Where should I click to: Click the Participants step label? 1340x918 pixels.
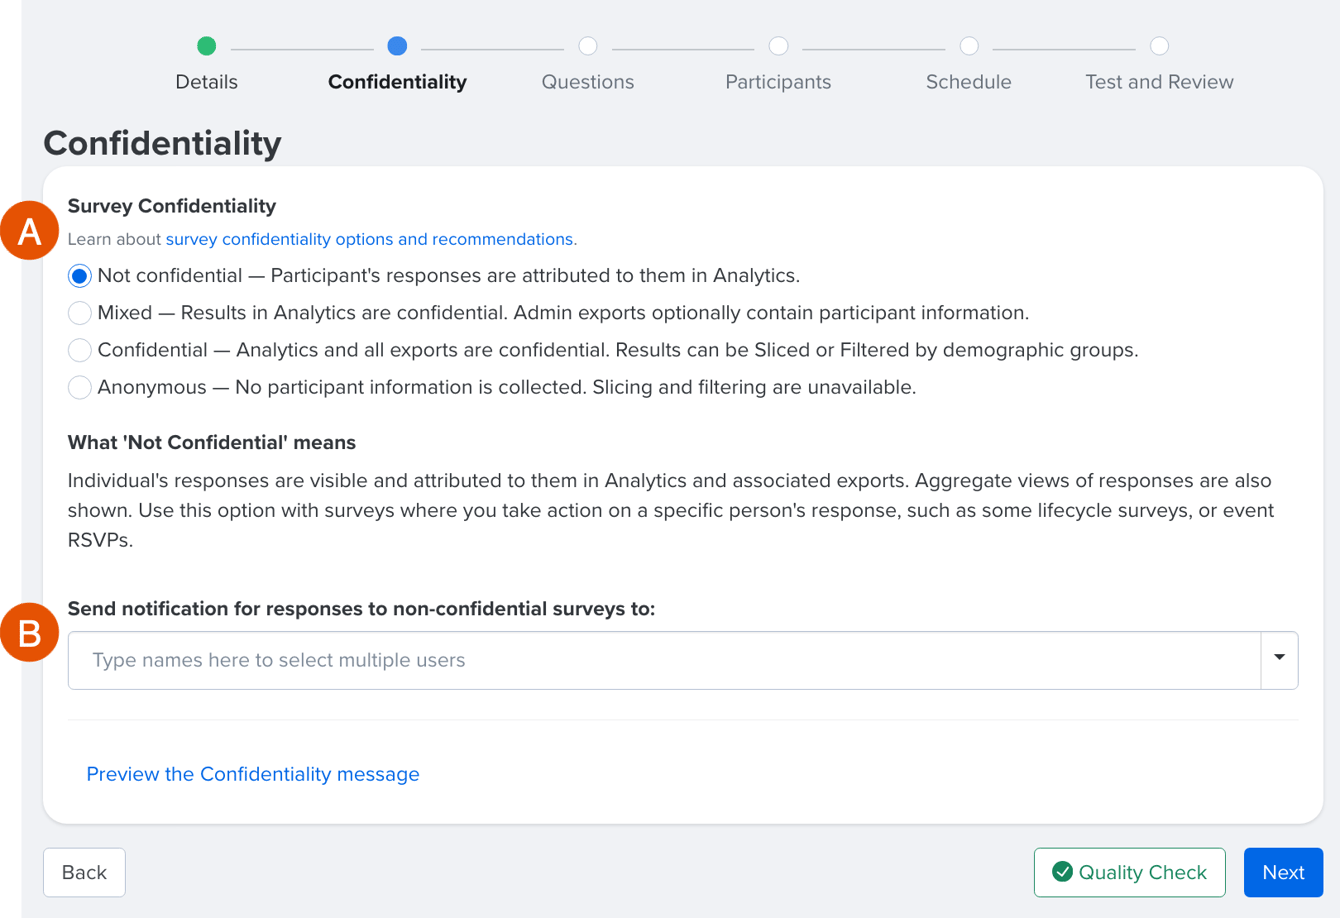(778, 82)
